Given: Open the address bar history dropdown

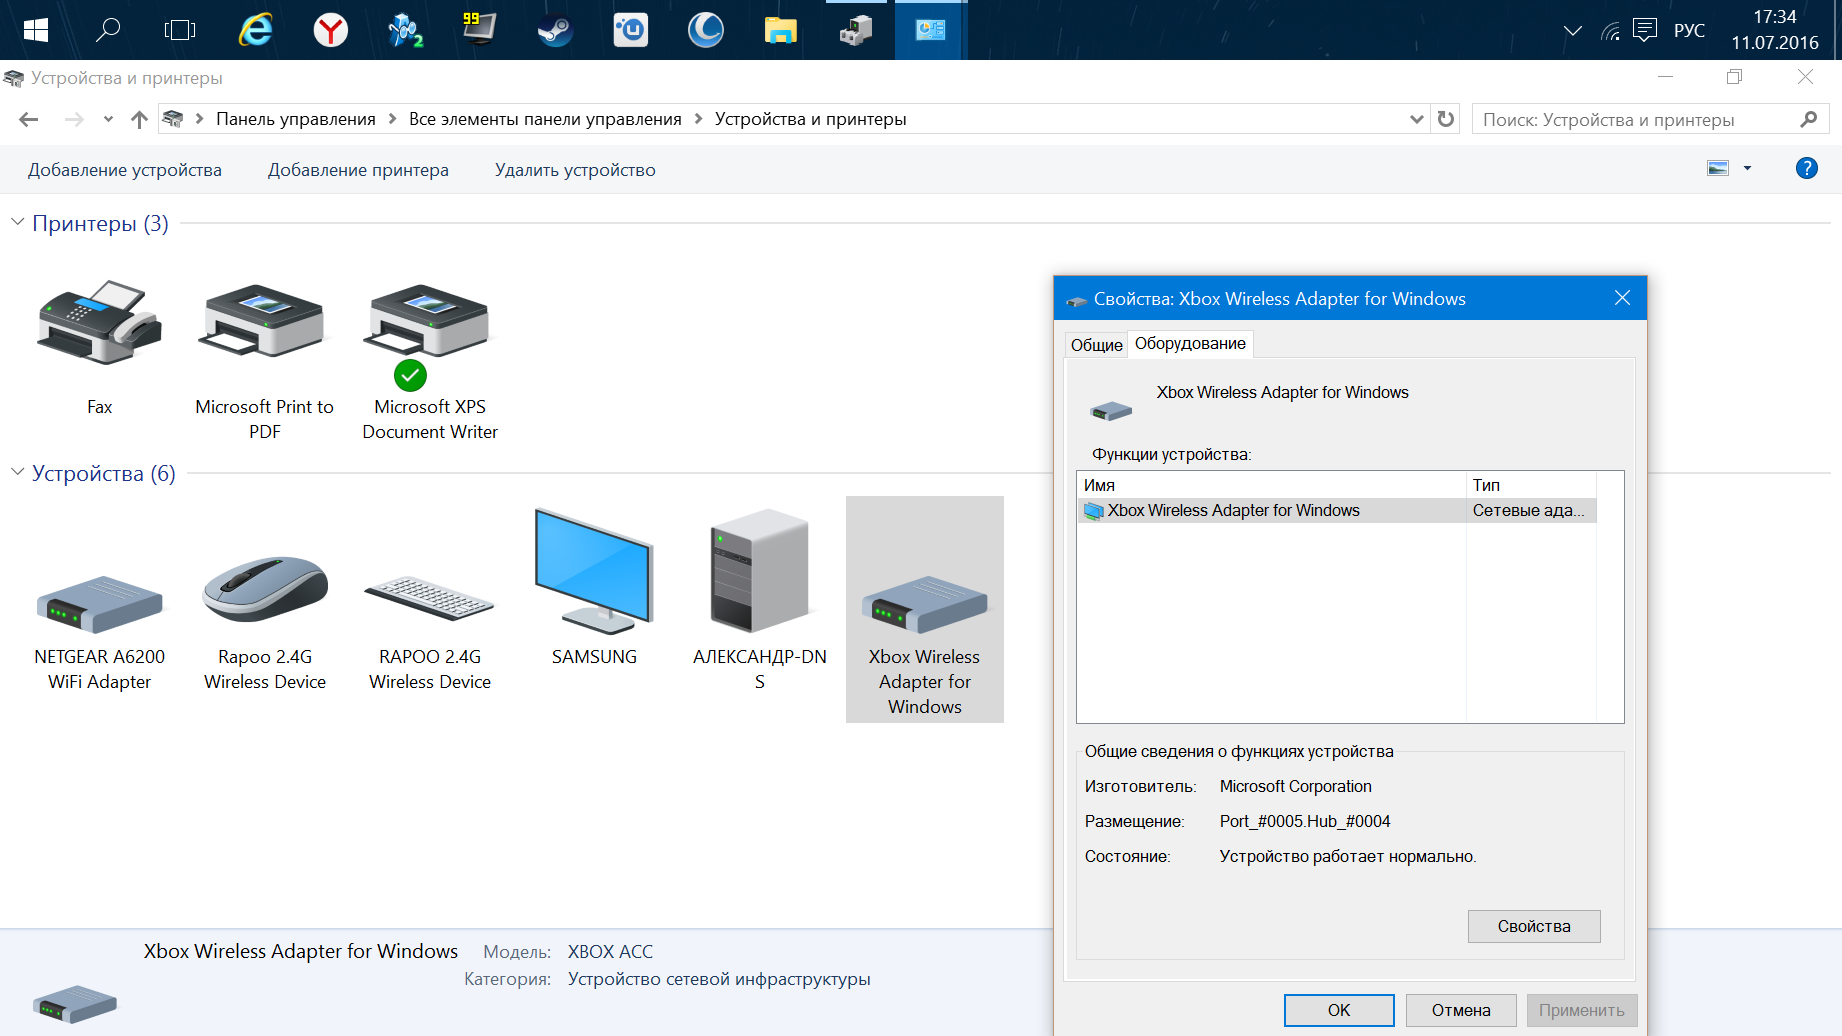Looking at the screenshot, I should point(1416,119).
